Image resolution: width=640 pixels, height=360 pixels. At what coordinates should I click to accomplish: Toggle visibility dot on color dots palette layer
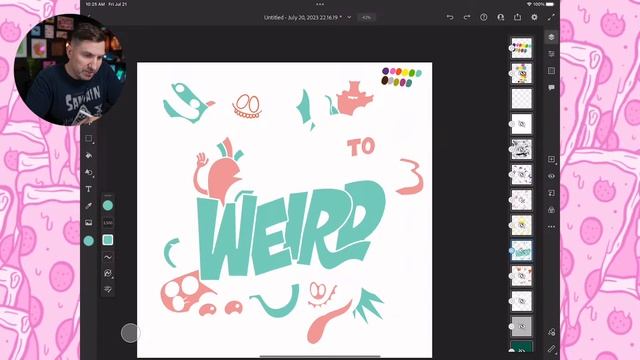click(512, 48)
